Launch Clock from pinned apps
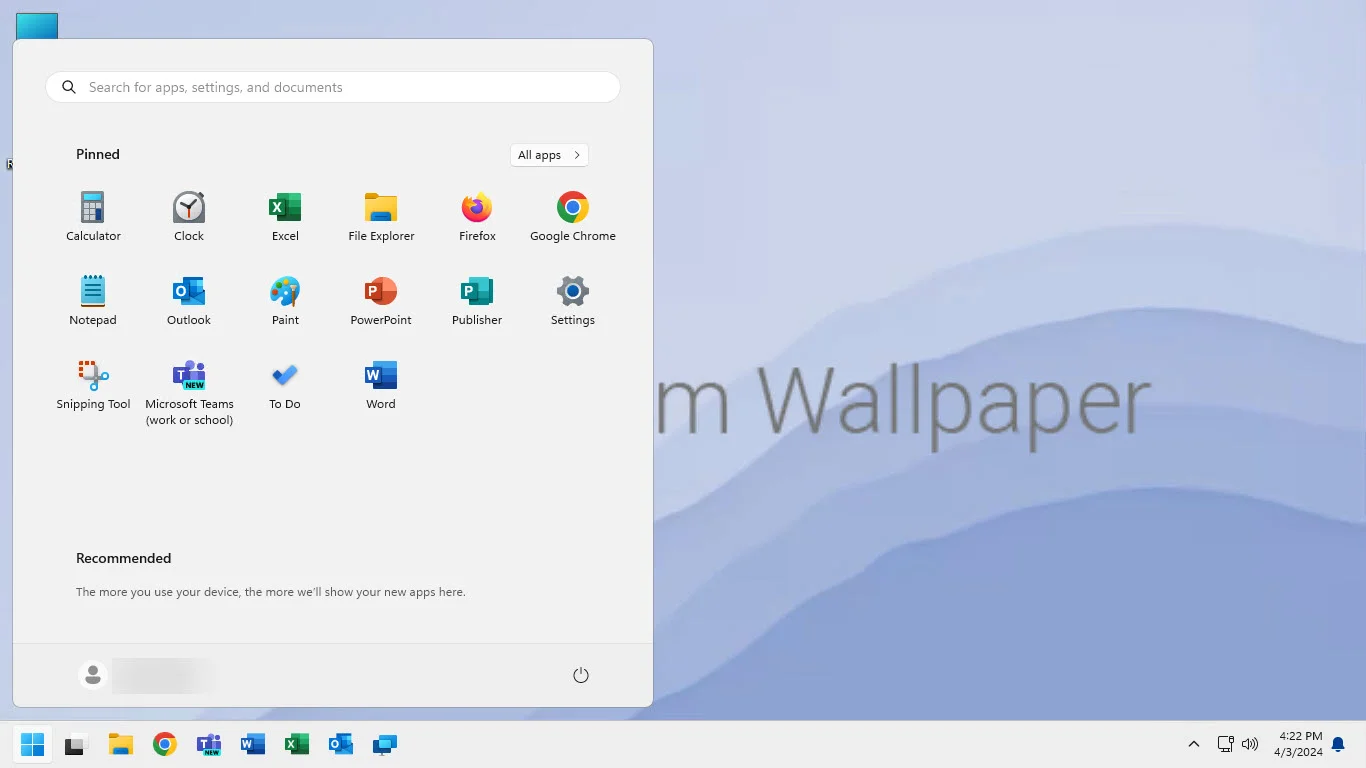Screen dimensions: 1366x768 189,216
